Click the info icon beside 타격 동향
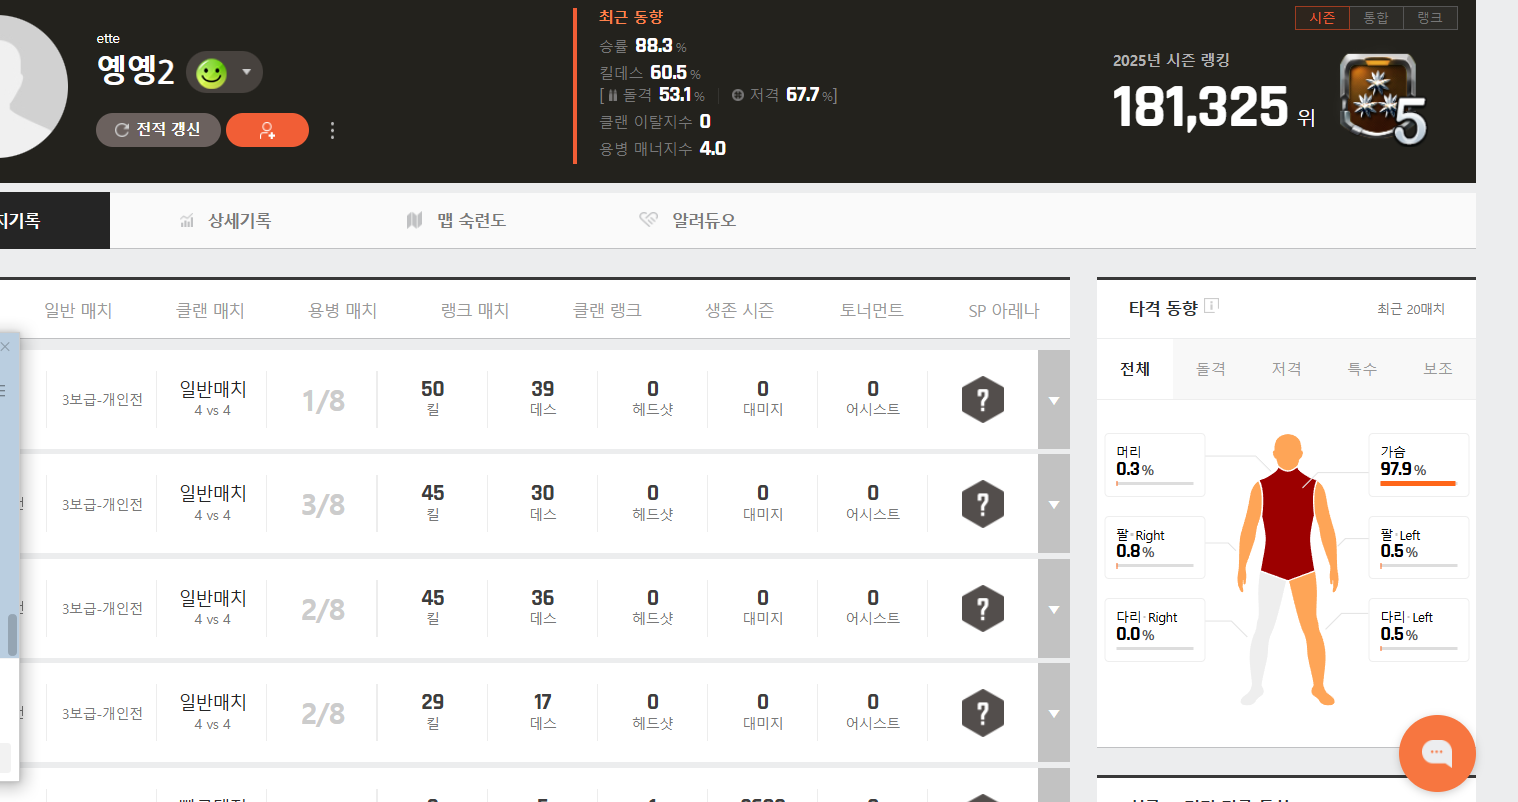The image size is (1518, 802). pyautogui.click(x=1211, y=306)
